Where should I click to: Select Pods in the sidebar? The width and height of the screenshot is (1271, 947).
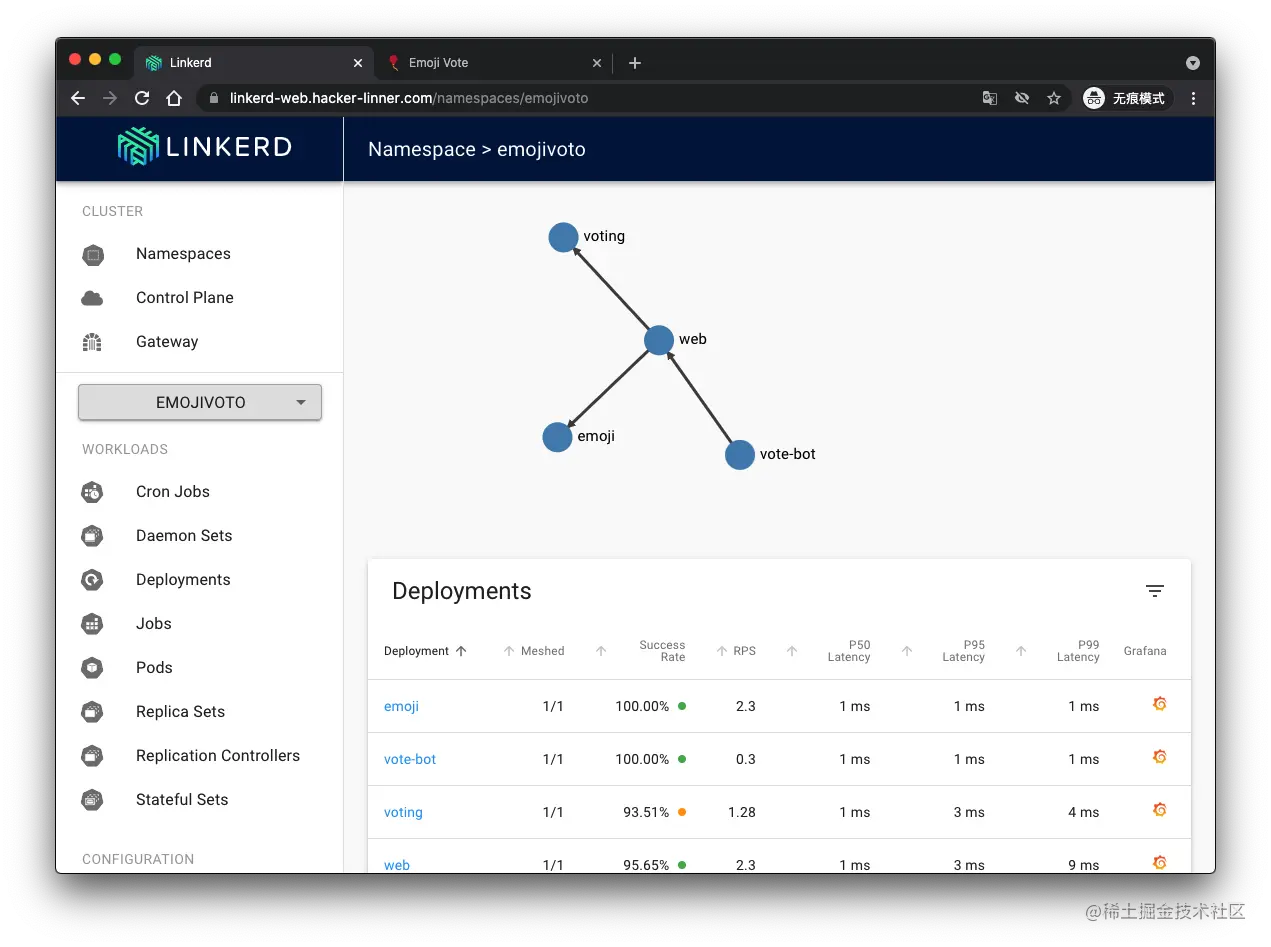click(x=154, y=668)
